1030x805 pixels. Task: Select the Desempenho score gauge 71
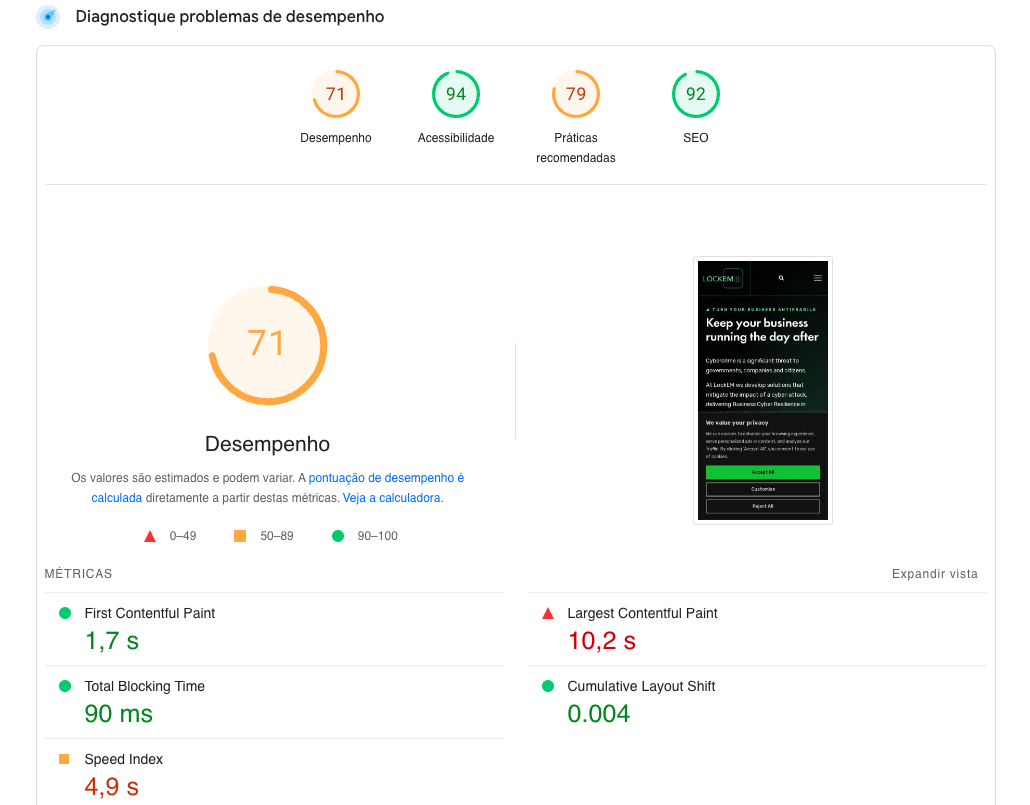coord(336,94)
